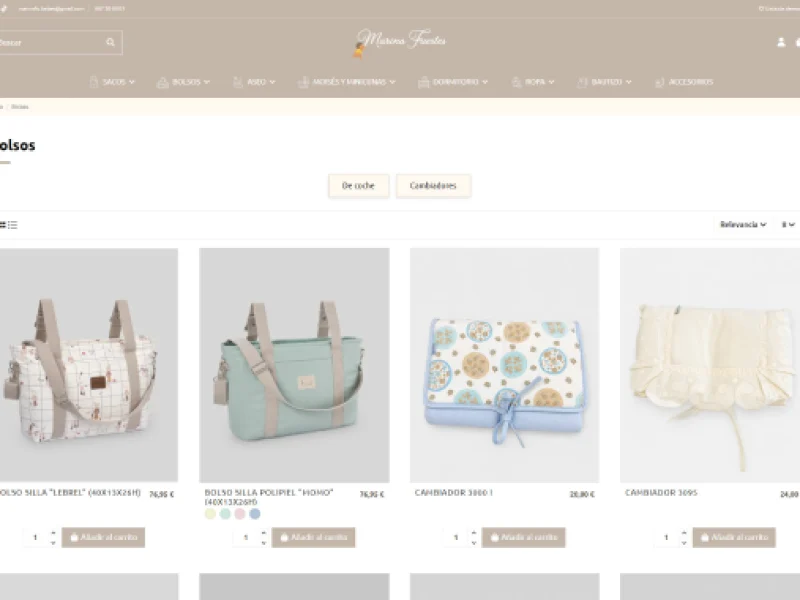Click the search magnifier icon

(110, 42)
